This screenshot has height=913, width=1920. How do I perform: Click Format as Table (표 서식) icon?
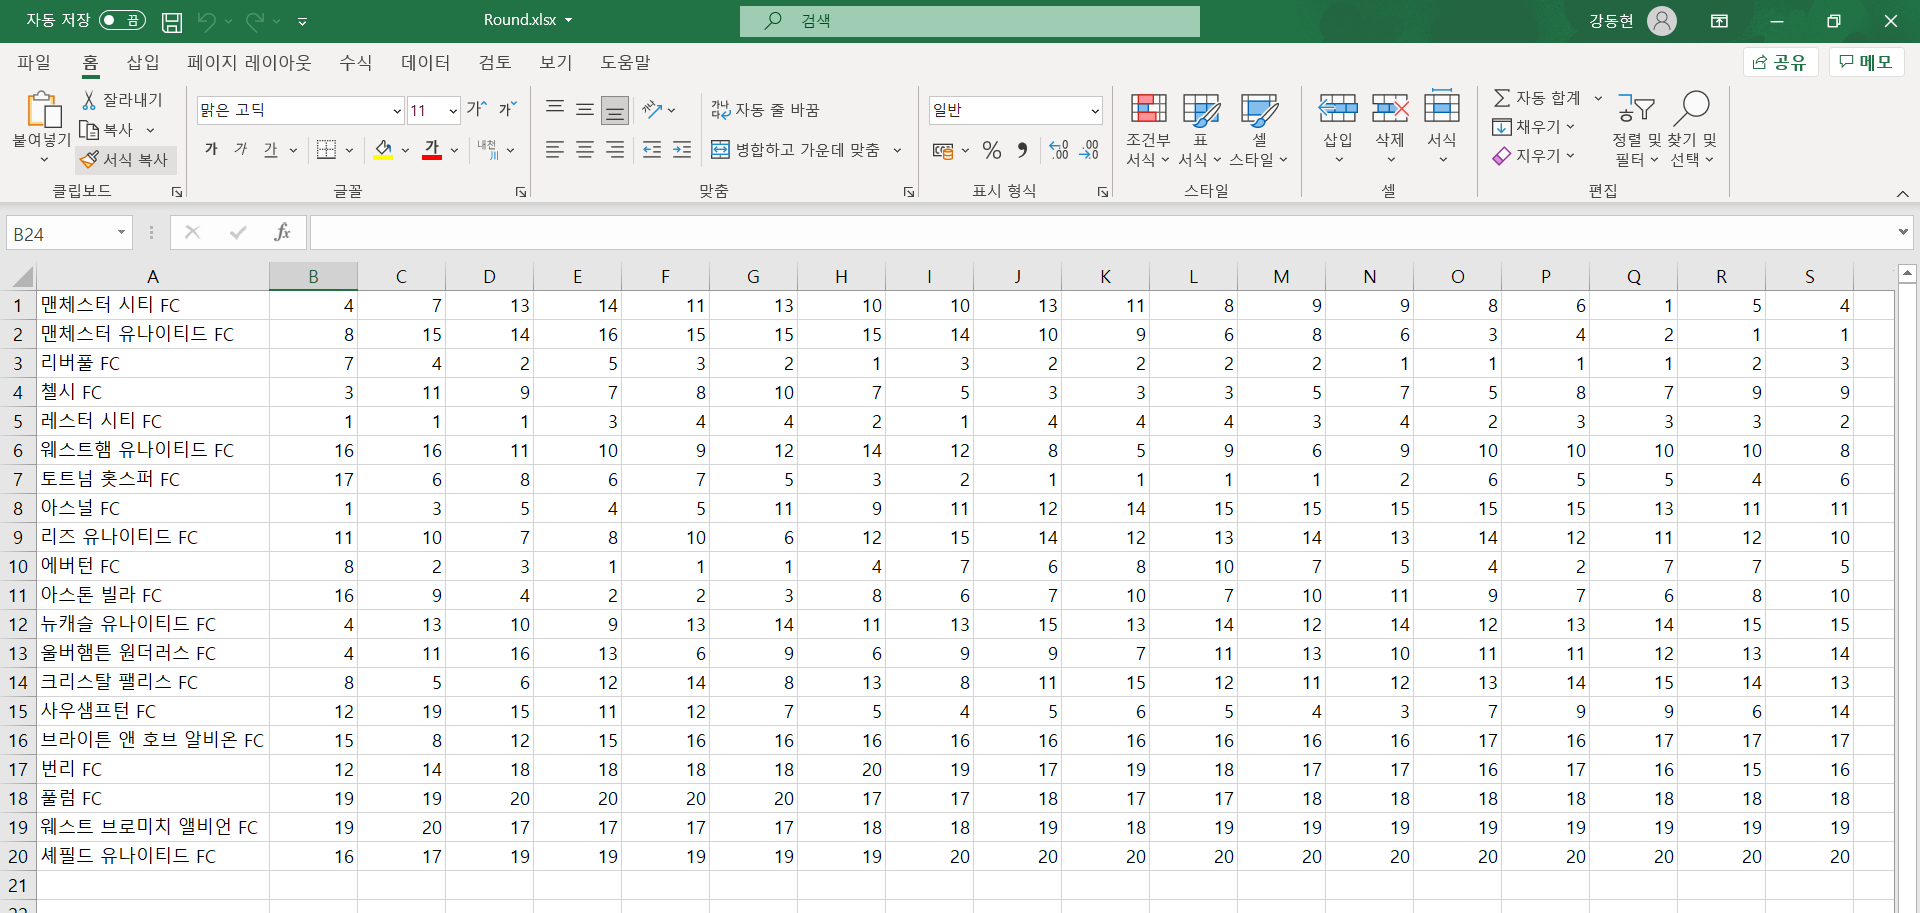pos(1200,108)
